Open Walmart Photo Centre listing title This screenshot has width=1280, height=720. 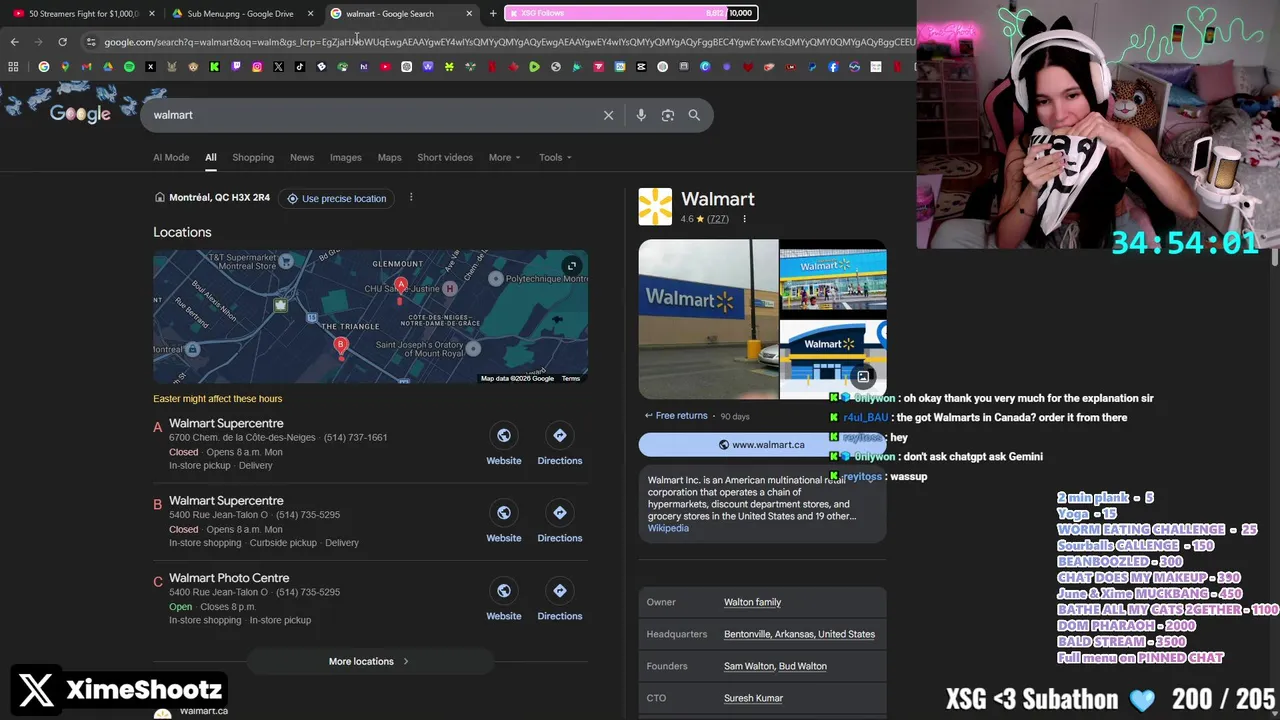click(x=229, y=578)
